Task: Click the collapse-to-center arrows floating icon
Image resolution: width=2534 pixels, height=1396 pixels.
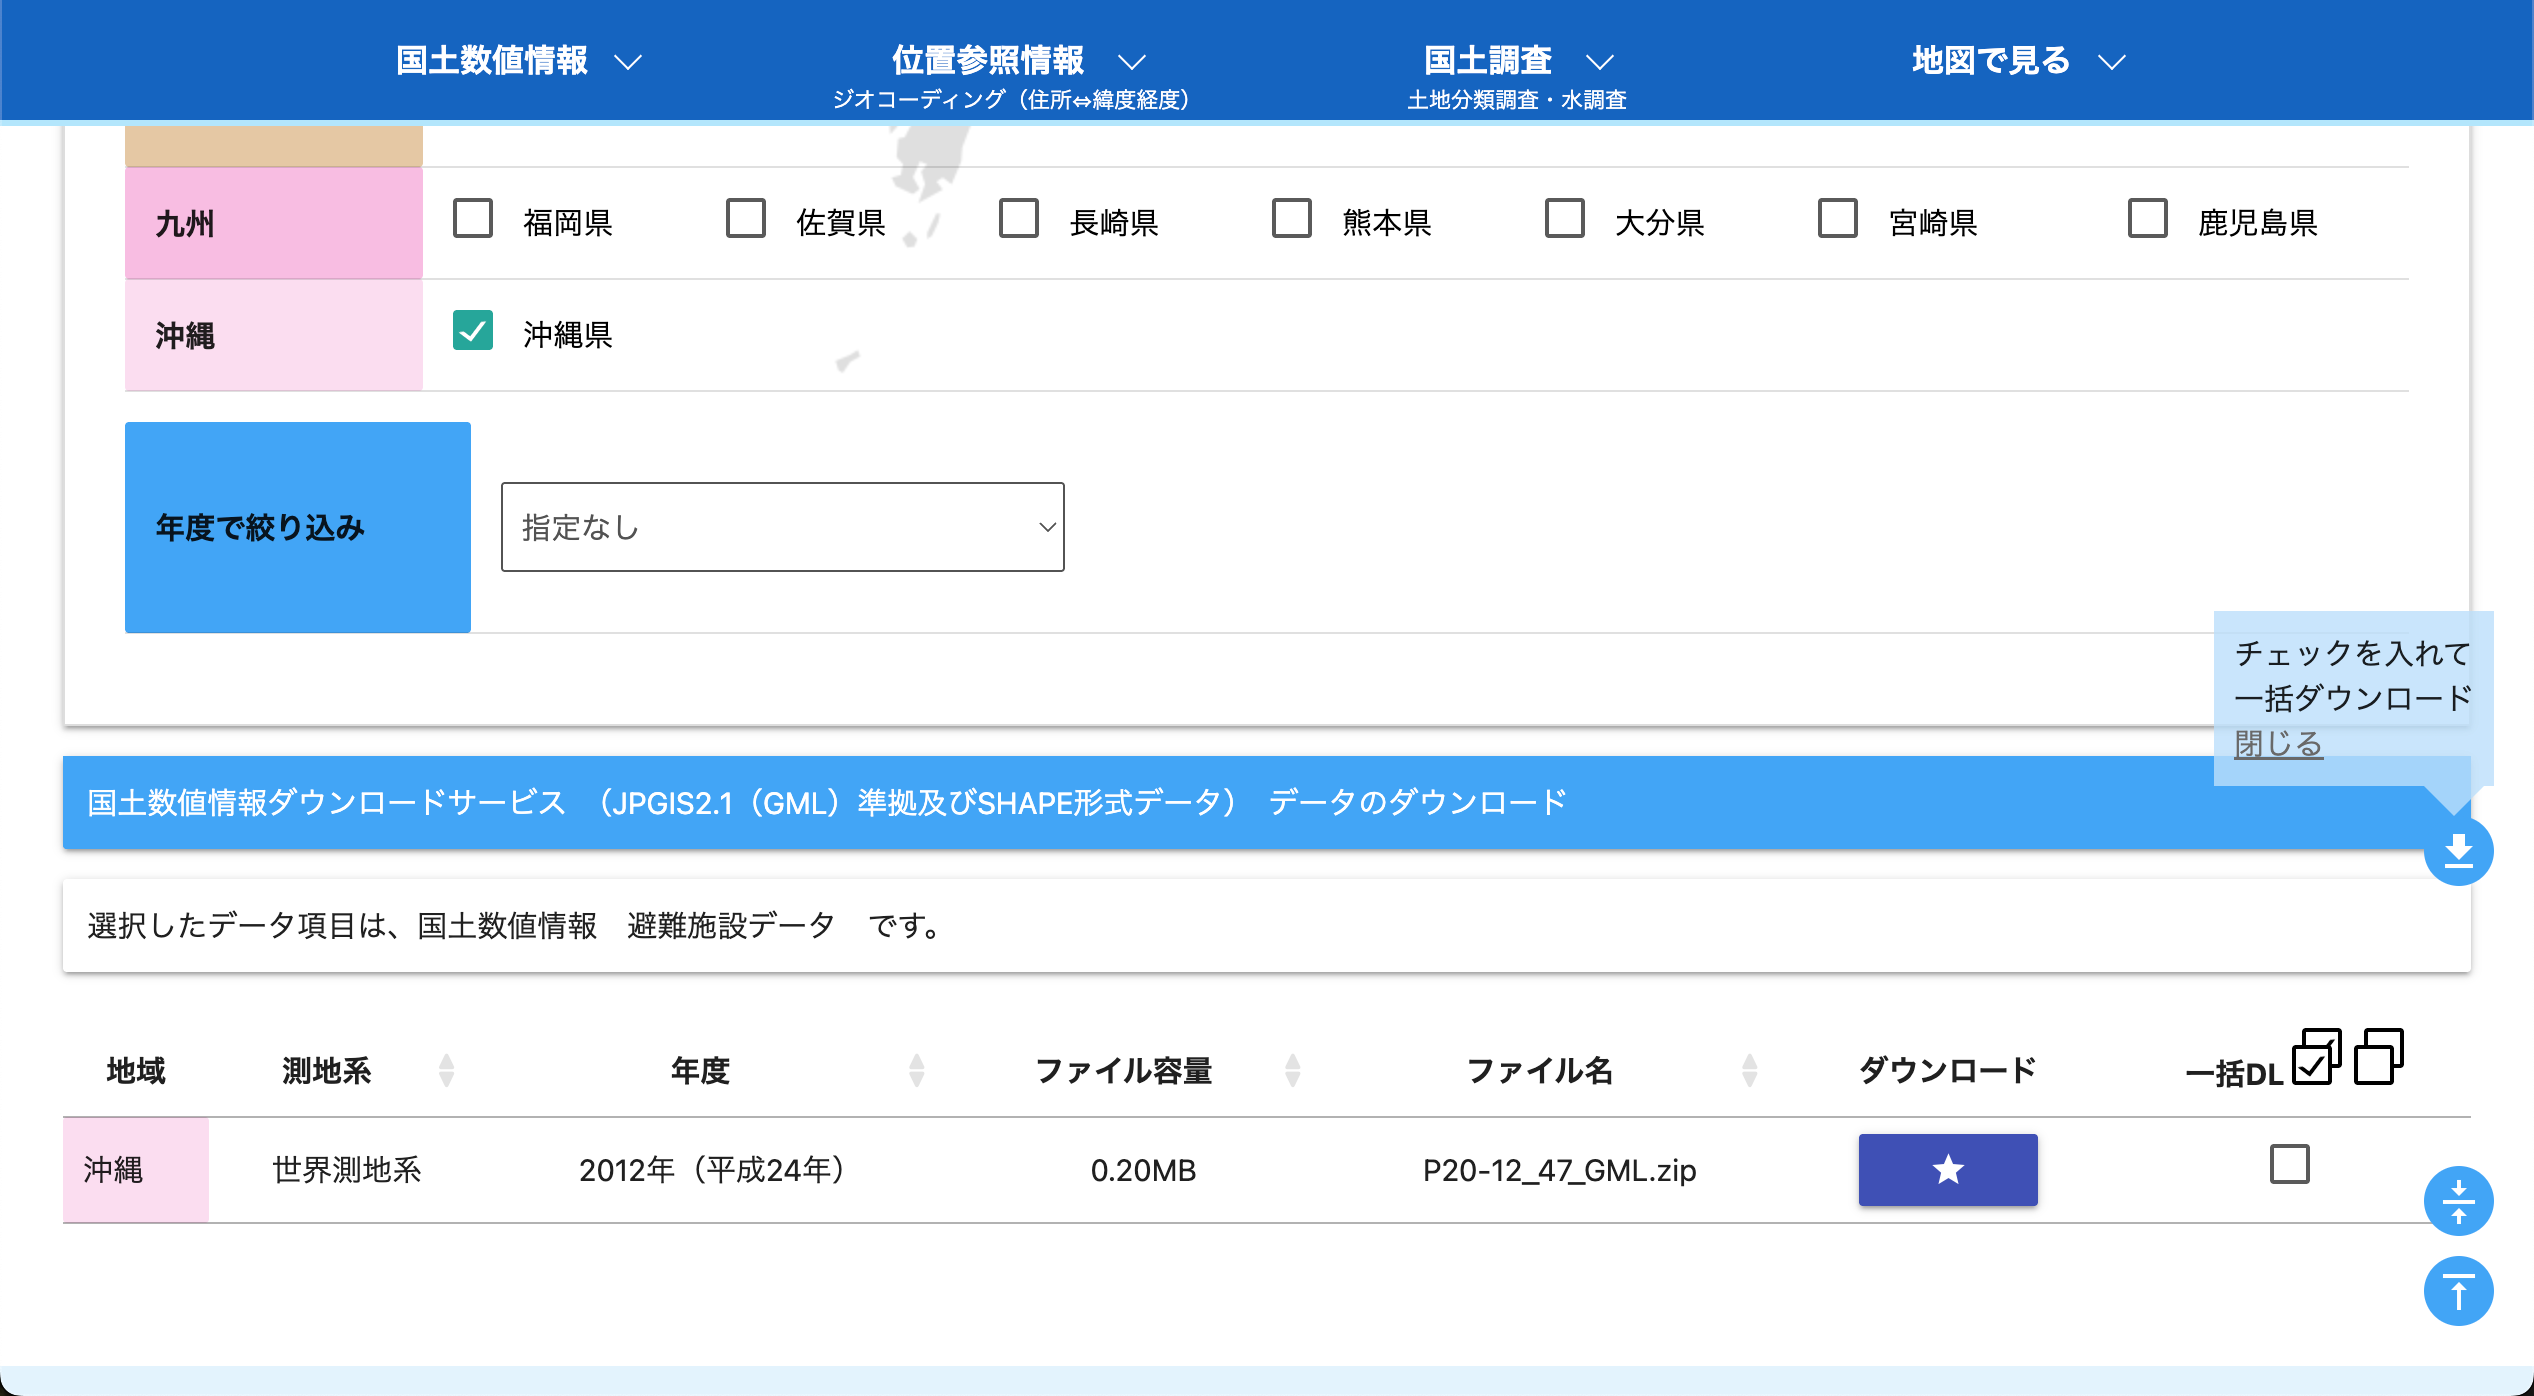Action: [x=2458, y=1201]
